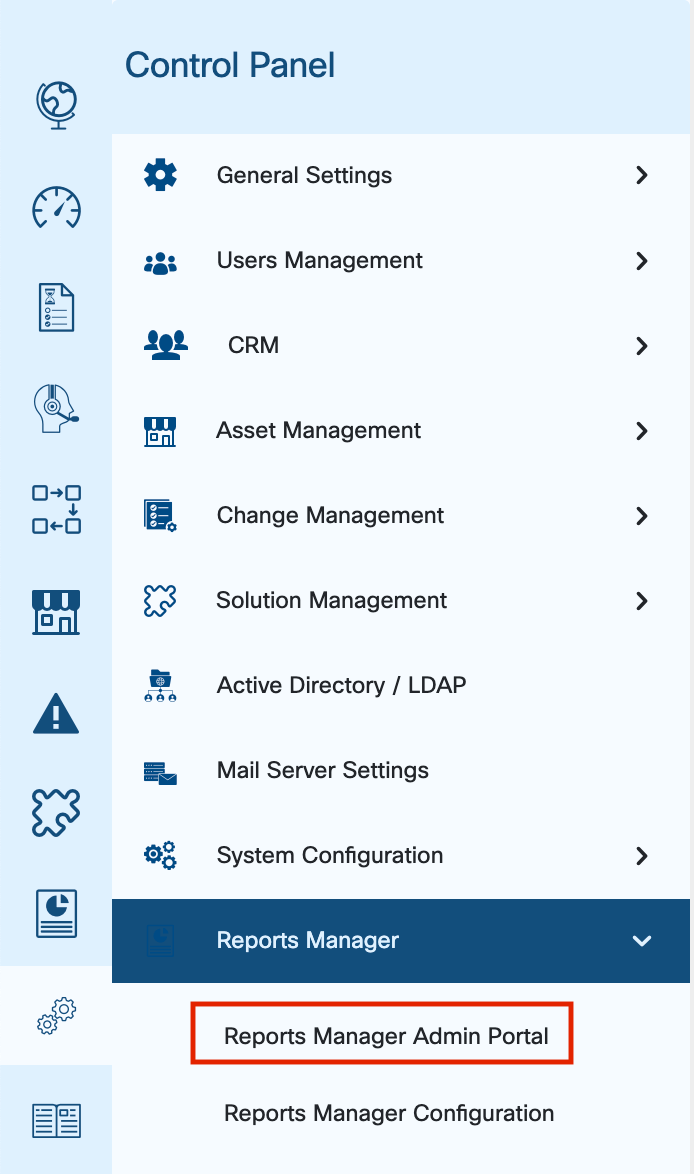Expand Asset Management chevron arrow
This screenshot has width=694, height=1174.
[x=642, y=431]
